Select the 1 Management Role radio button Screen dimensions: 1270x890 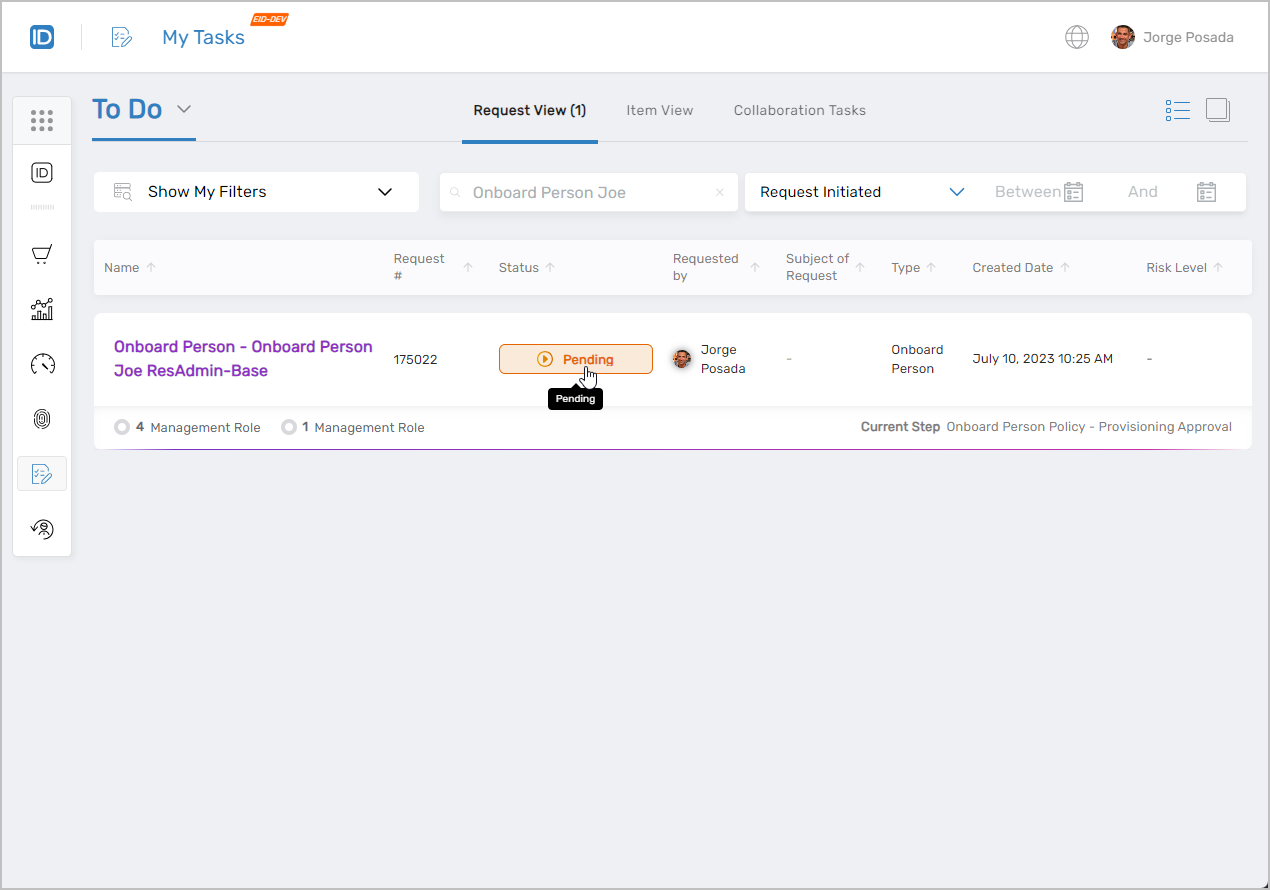pyautogui.click(x=289, y=427)
